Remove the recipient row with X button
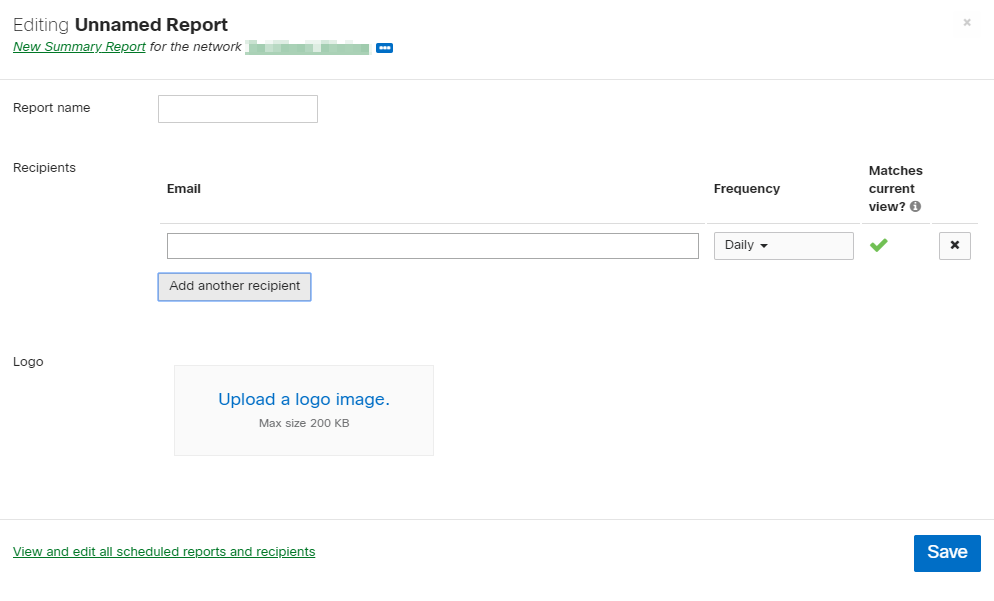 pos(954,246)
